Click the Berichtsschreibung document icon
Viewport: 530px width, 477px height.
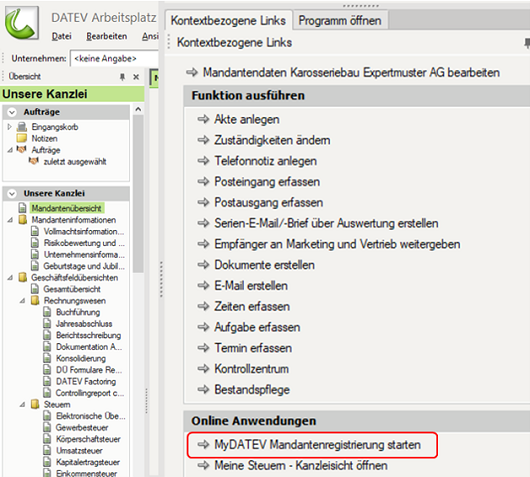click(x=47, y=335)
